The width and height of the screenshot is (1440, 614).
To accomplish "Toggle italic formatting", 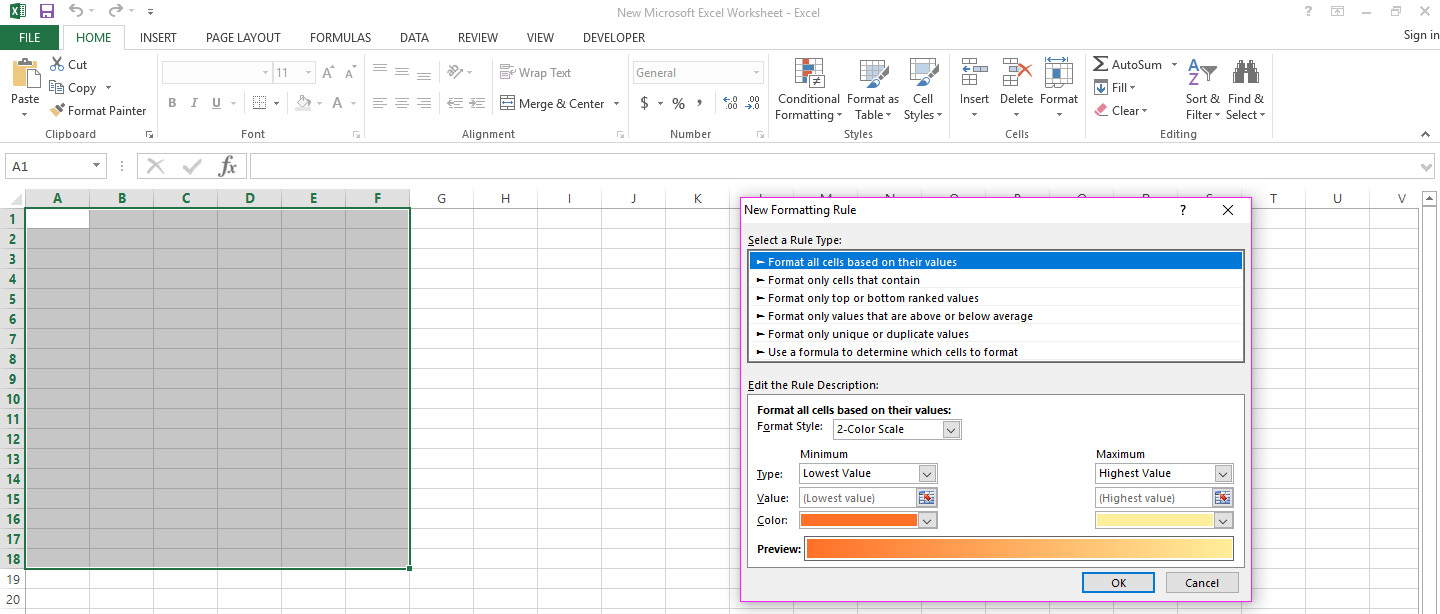I will tap(193, 103).
